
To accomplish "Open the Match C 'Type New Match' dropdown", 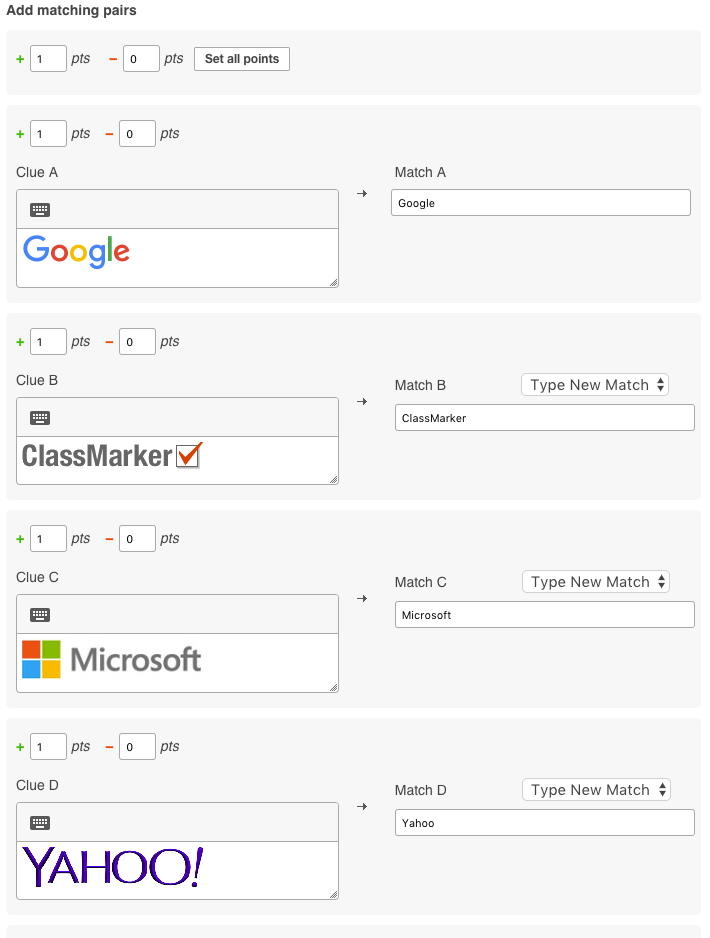I will 596,582.
